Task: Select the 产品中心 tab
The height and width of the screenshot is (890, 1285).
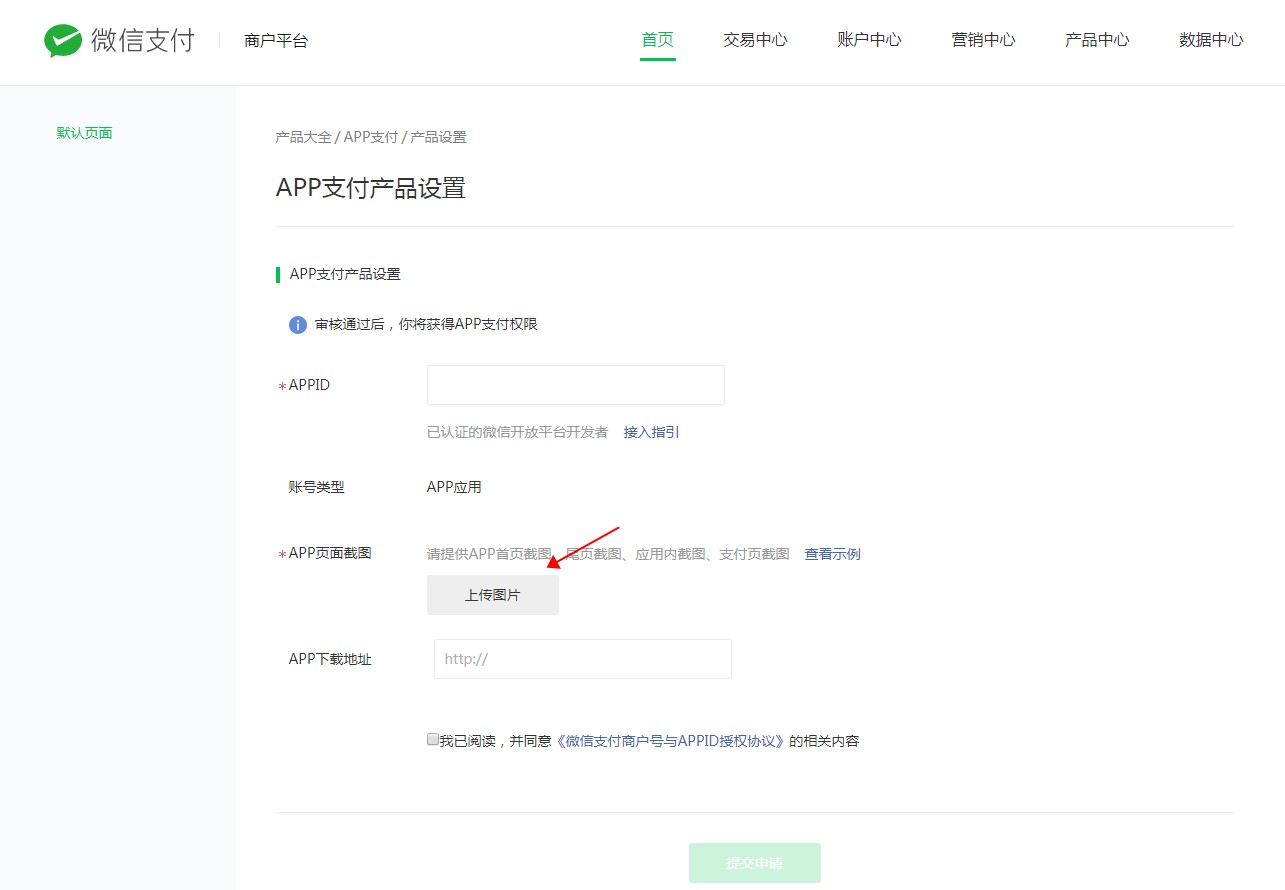Action: (x=1097, y=40)
